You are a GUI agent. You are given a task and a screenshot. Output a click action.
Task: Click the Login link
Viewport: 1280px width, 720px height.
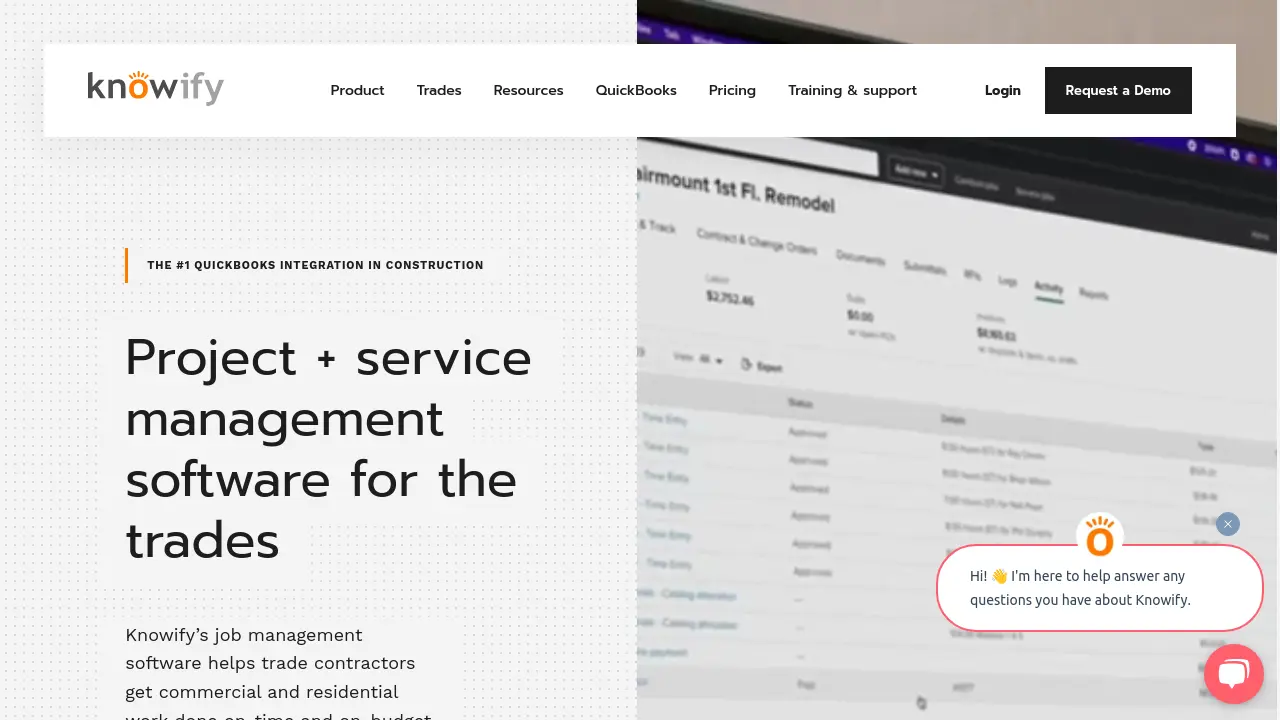(x=1002, y=90)
